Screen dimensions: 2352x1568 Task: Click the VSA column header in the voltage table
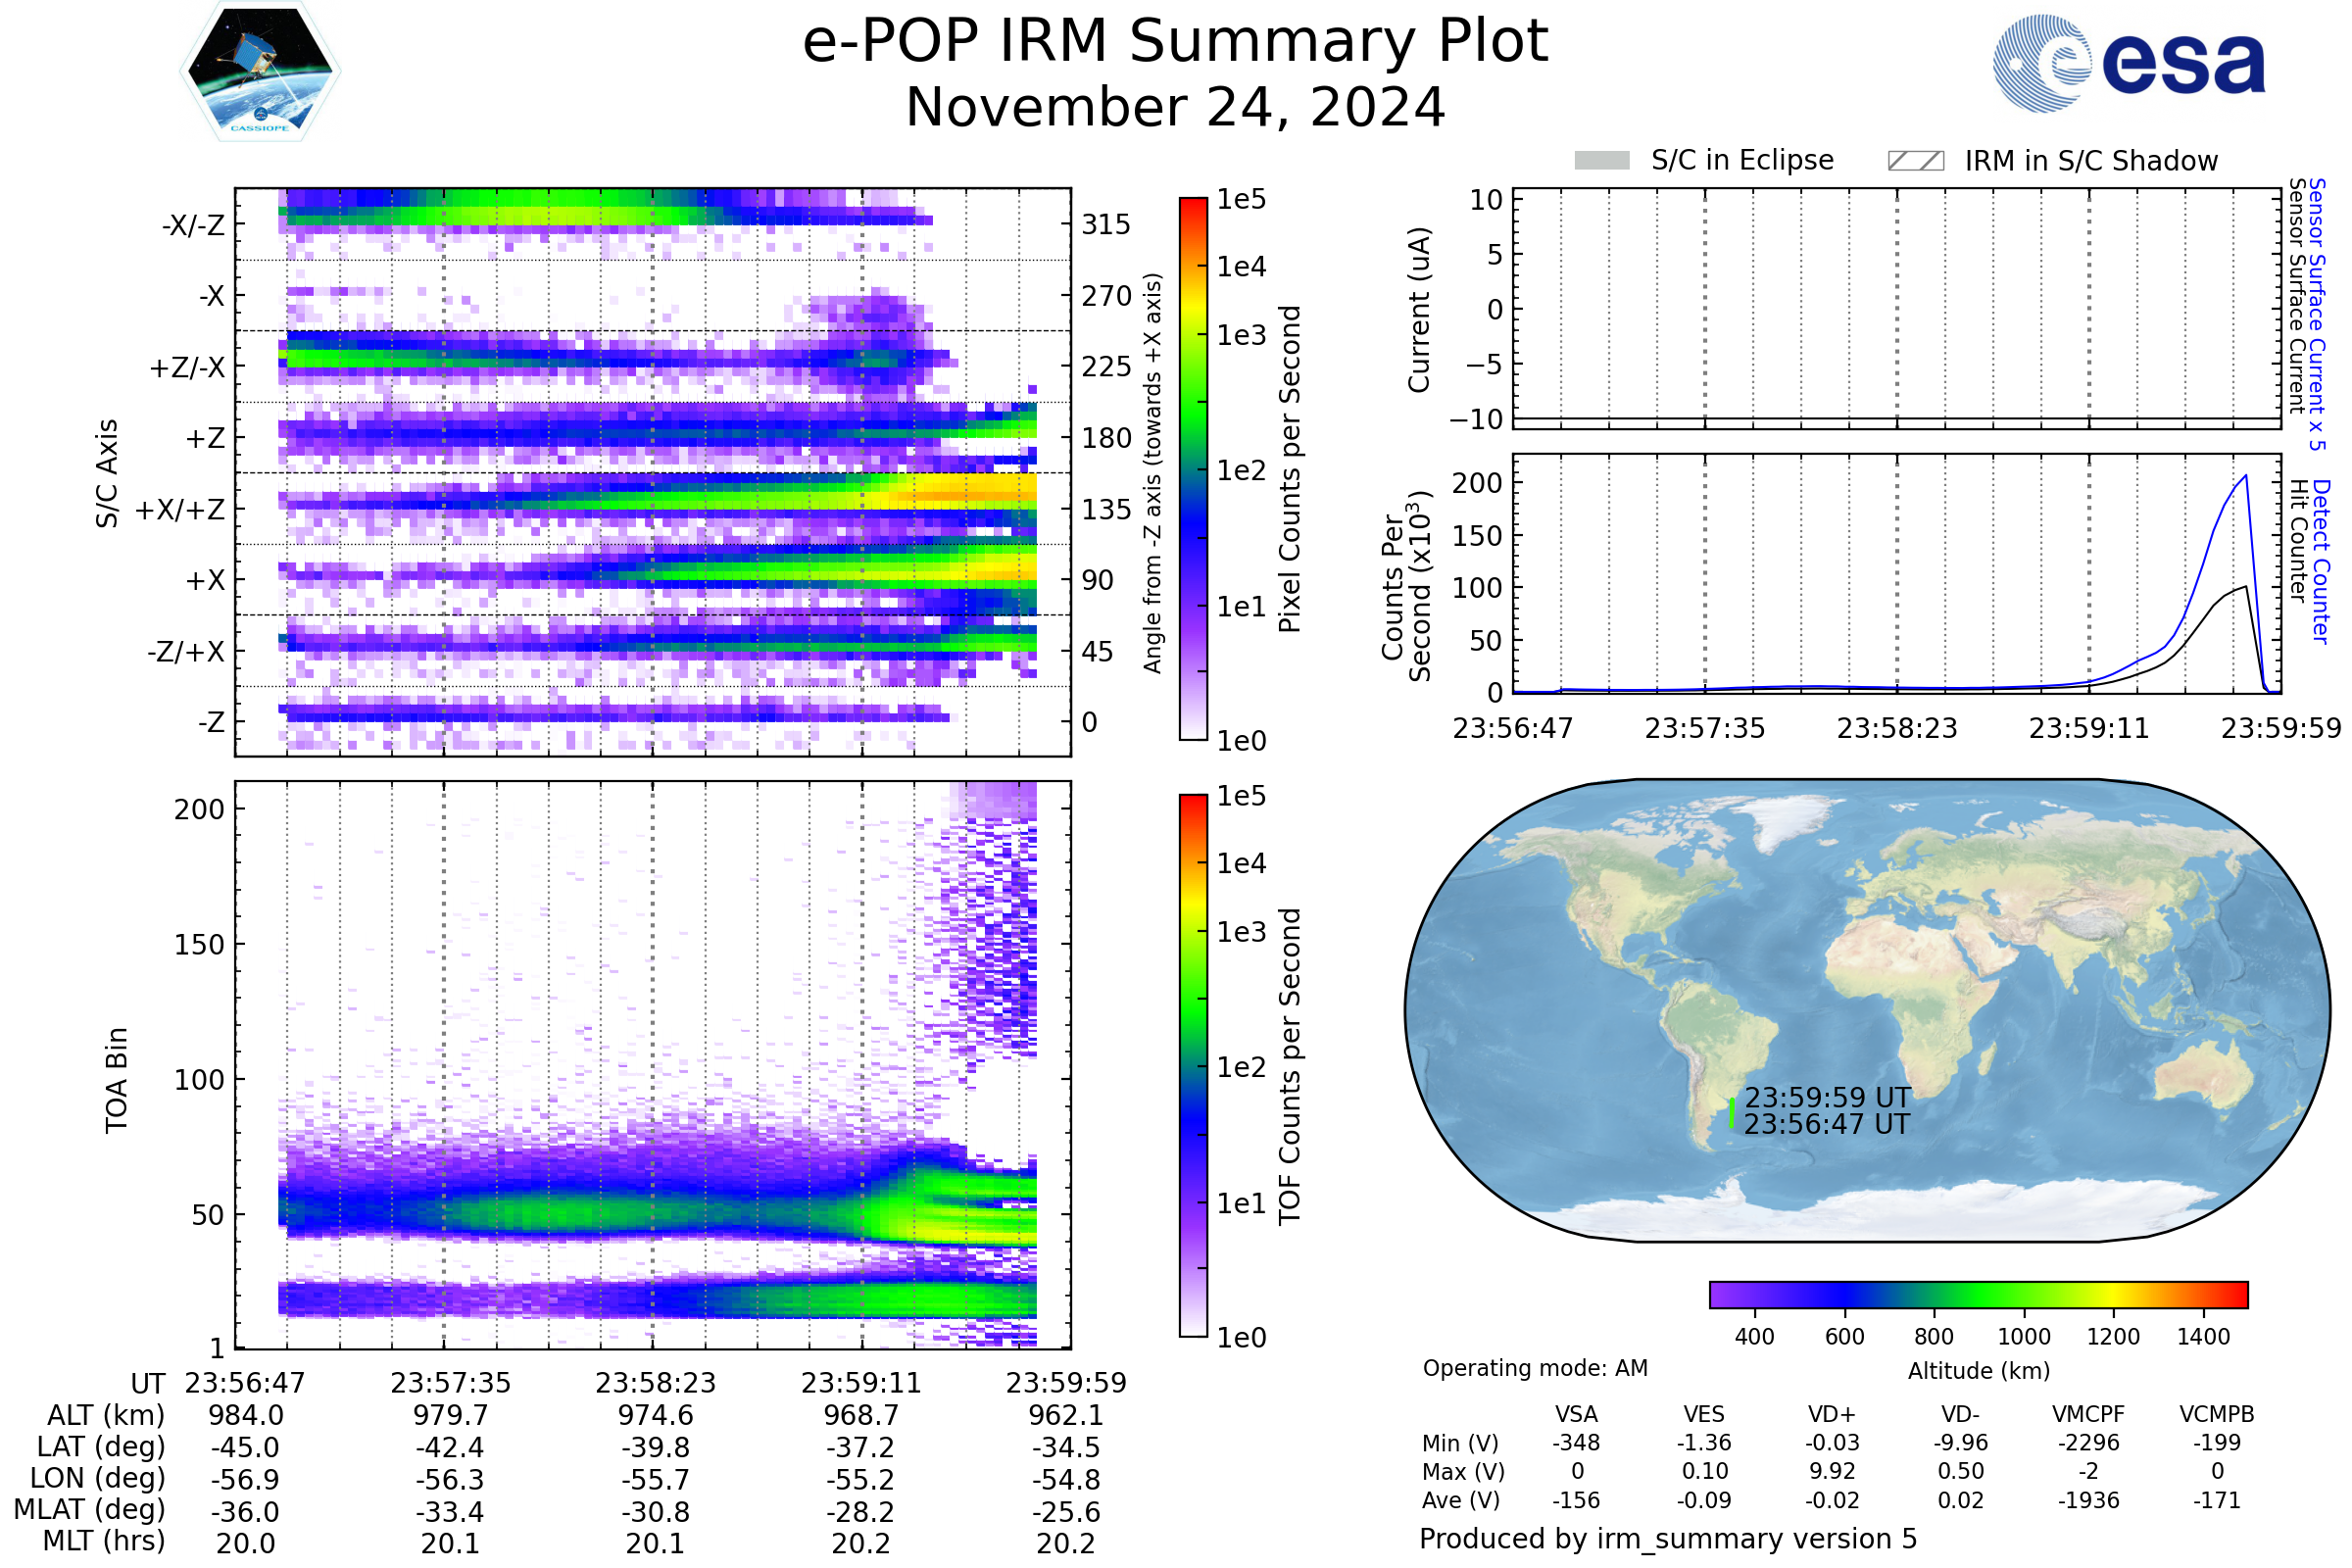point(1576,1415)
